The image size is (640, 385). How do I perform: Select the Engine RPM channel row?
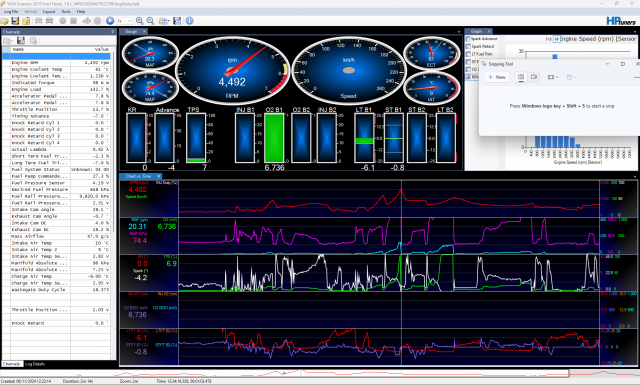tap(56, 62)
